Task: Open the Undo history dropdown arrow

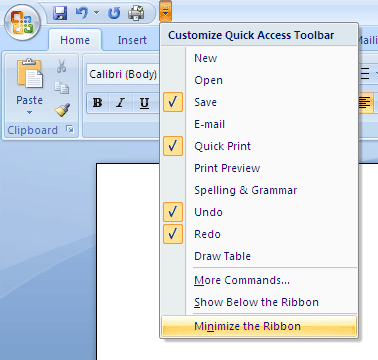Action: tap(97, 13)
